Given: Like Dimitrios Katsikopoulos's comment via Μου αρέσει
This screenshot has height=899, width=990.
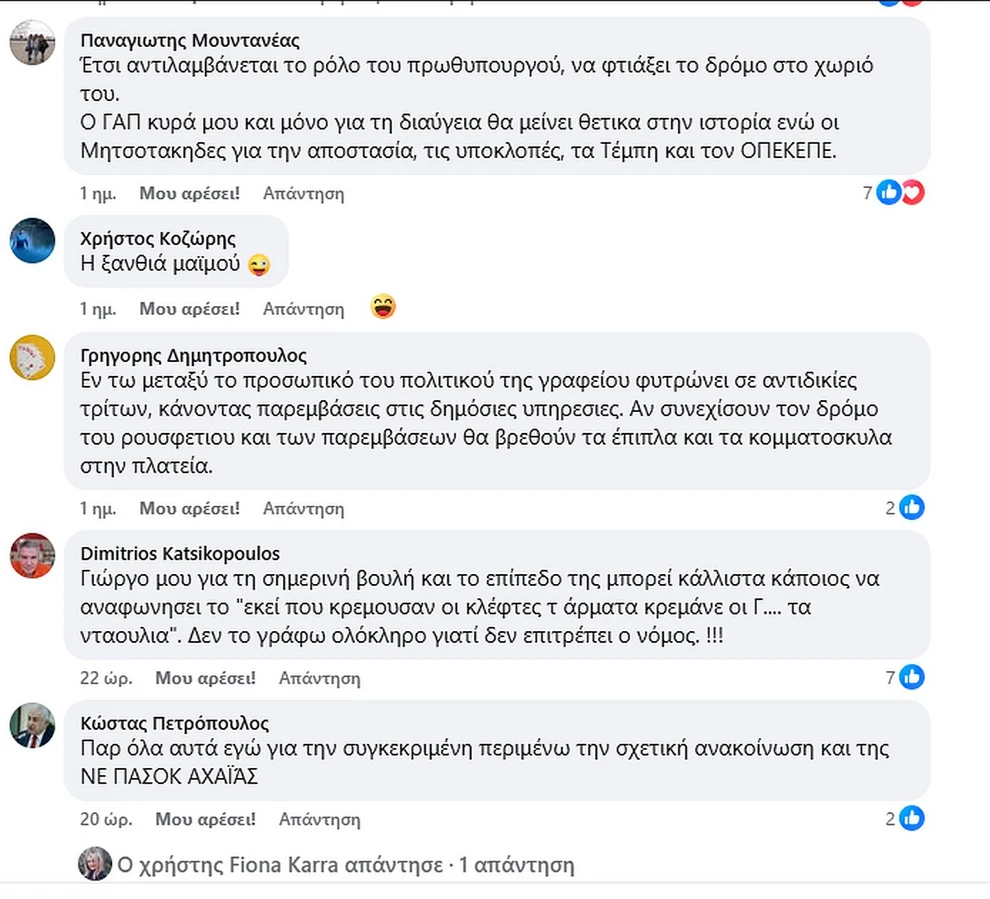Looking at the screenshot, I should tap(205, 678).
